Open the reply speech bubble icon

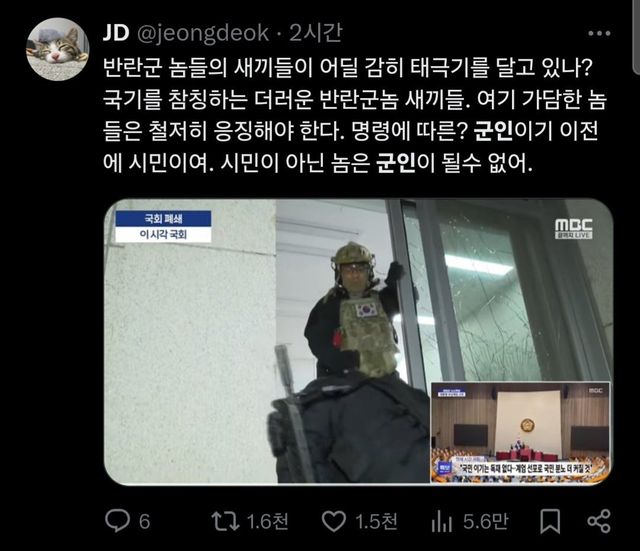coord(117,521)
